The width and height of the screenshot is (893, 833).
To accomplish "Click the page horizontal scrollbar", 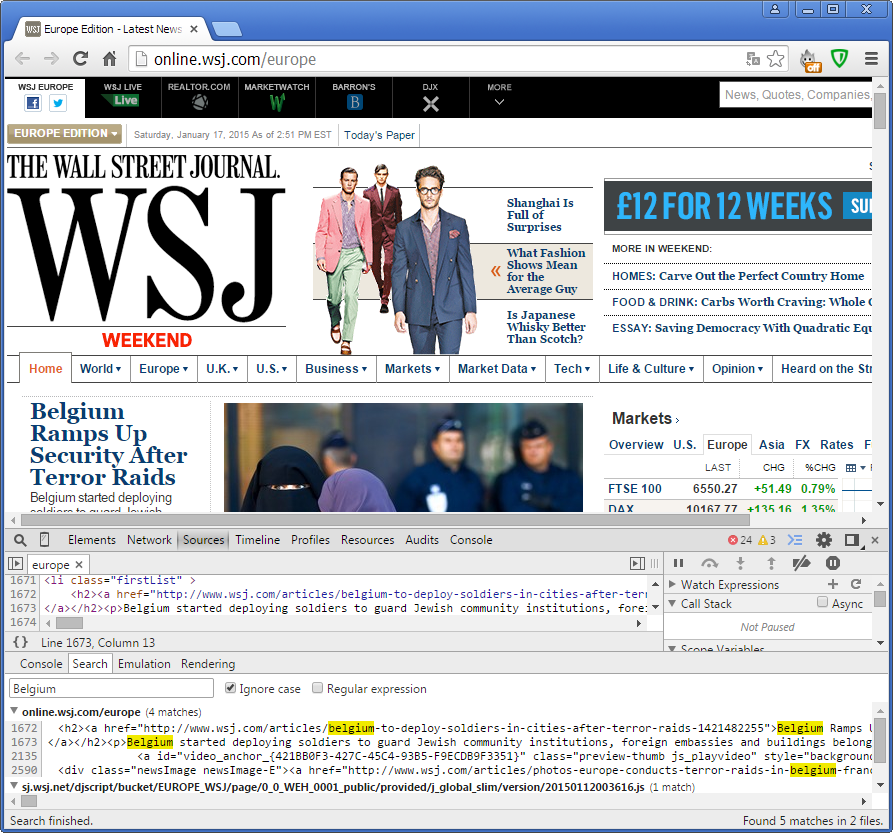I will click(x=385, y=520).
